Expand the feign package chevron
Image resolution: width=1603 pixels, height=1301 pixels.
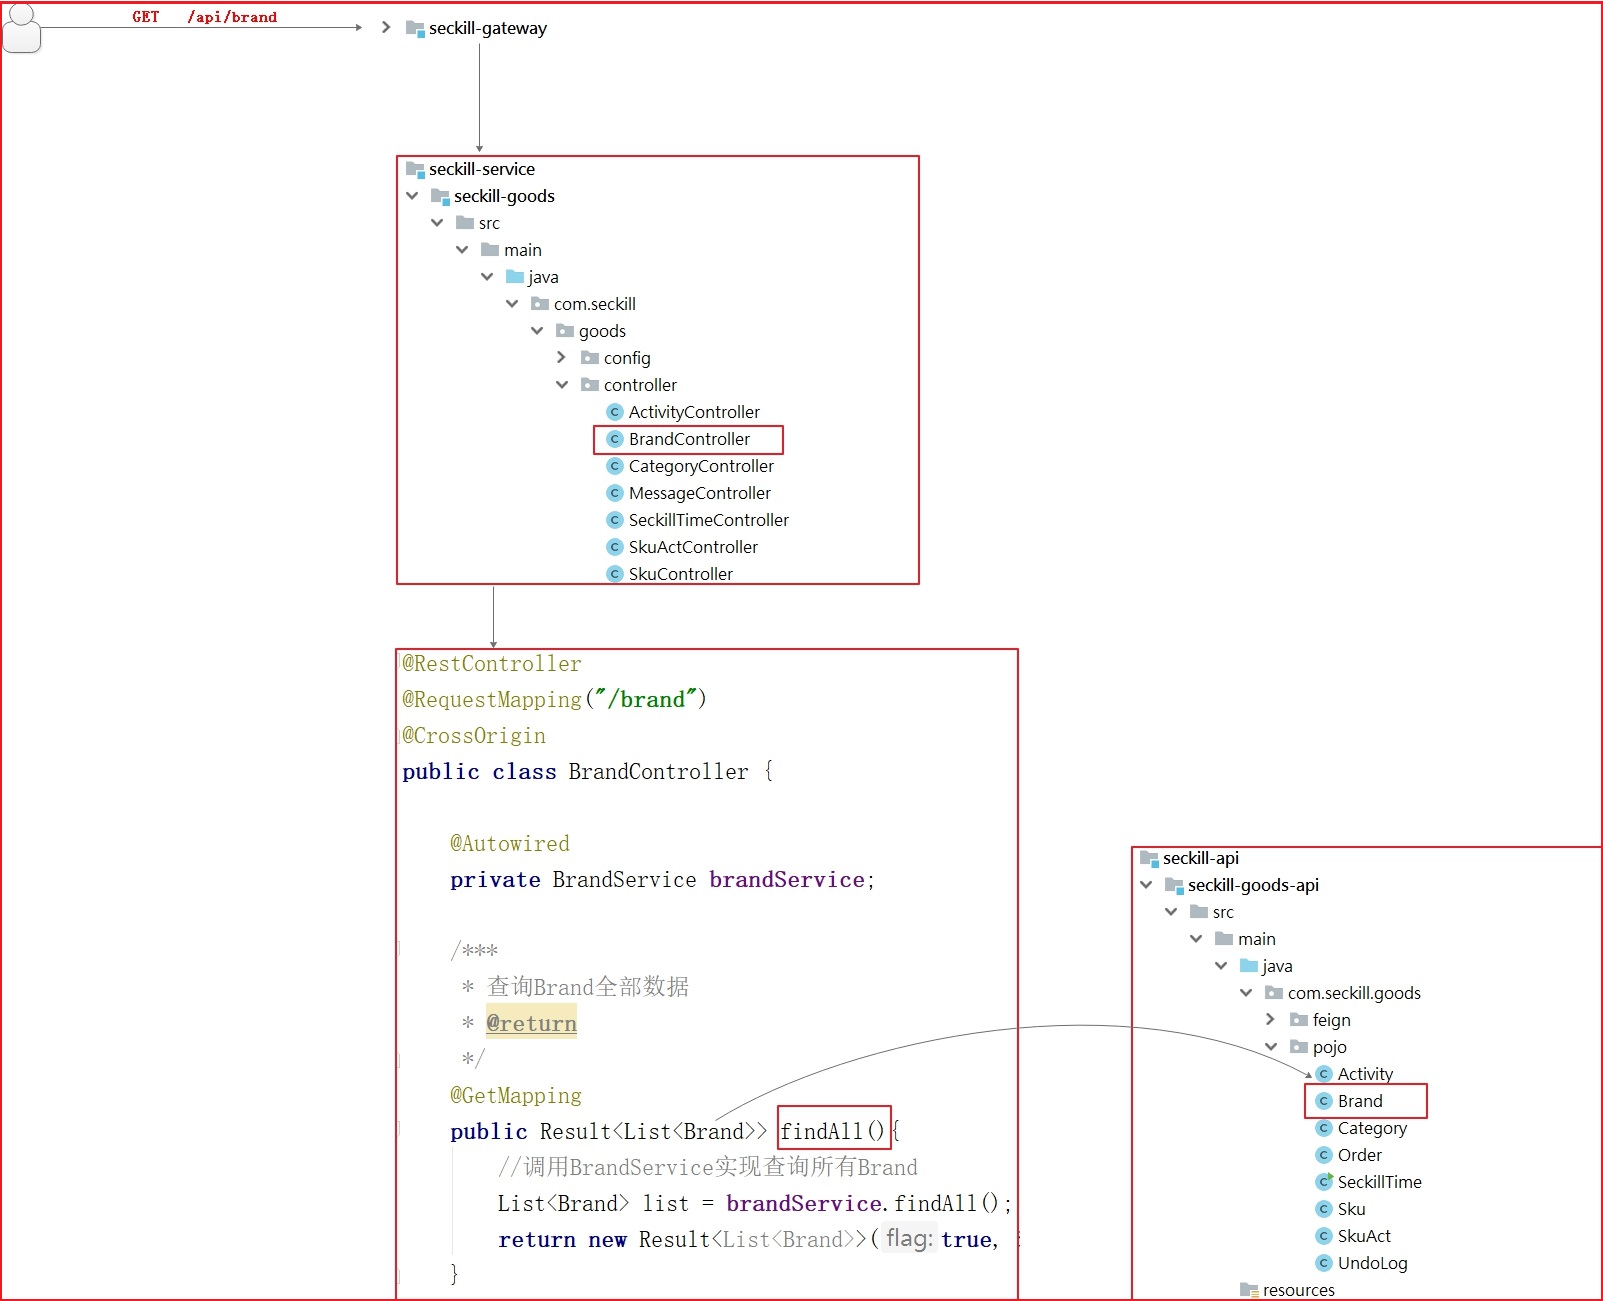point(1270,1020)
